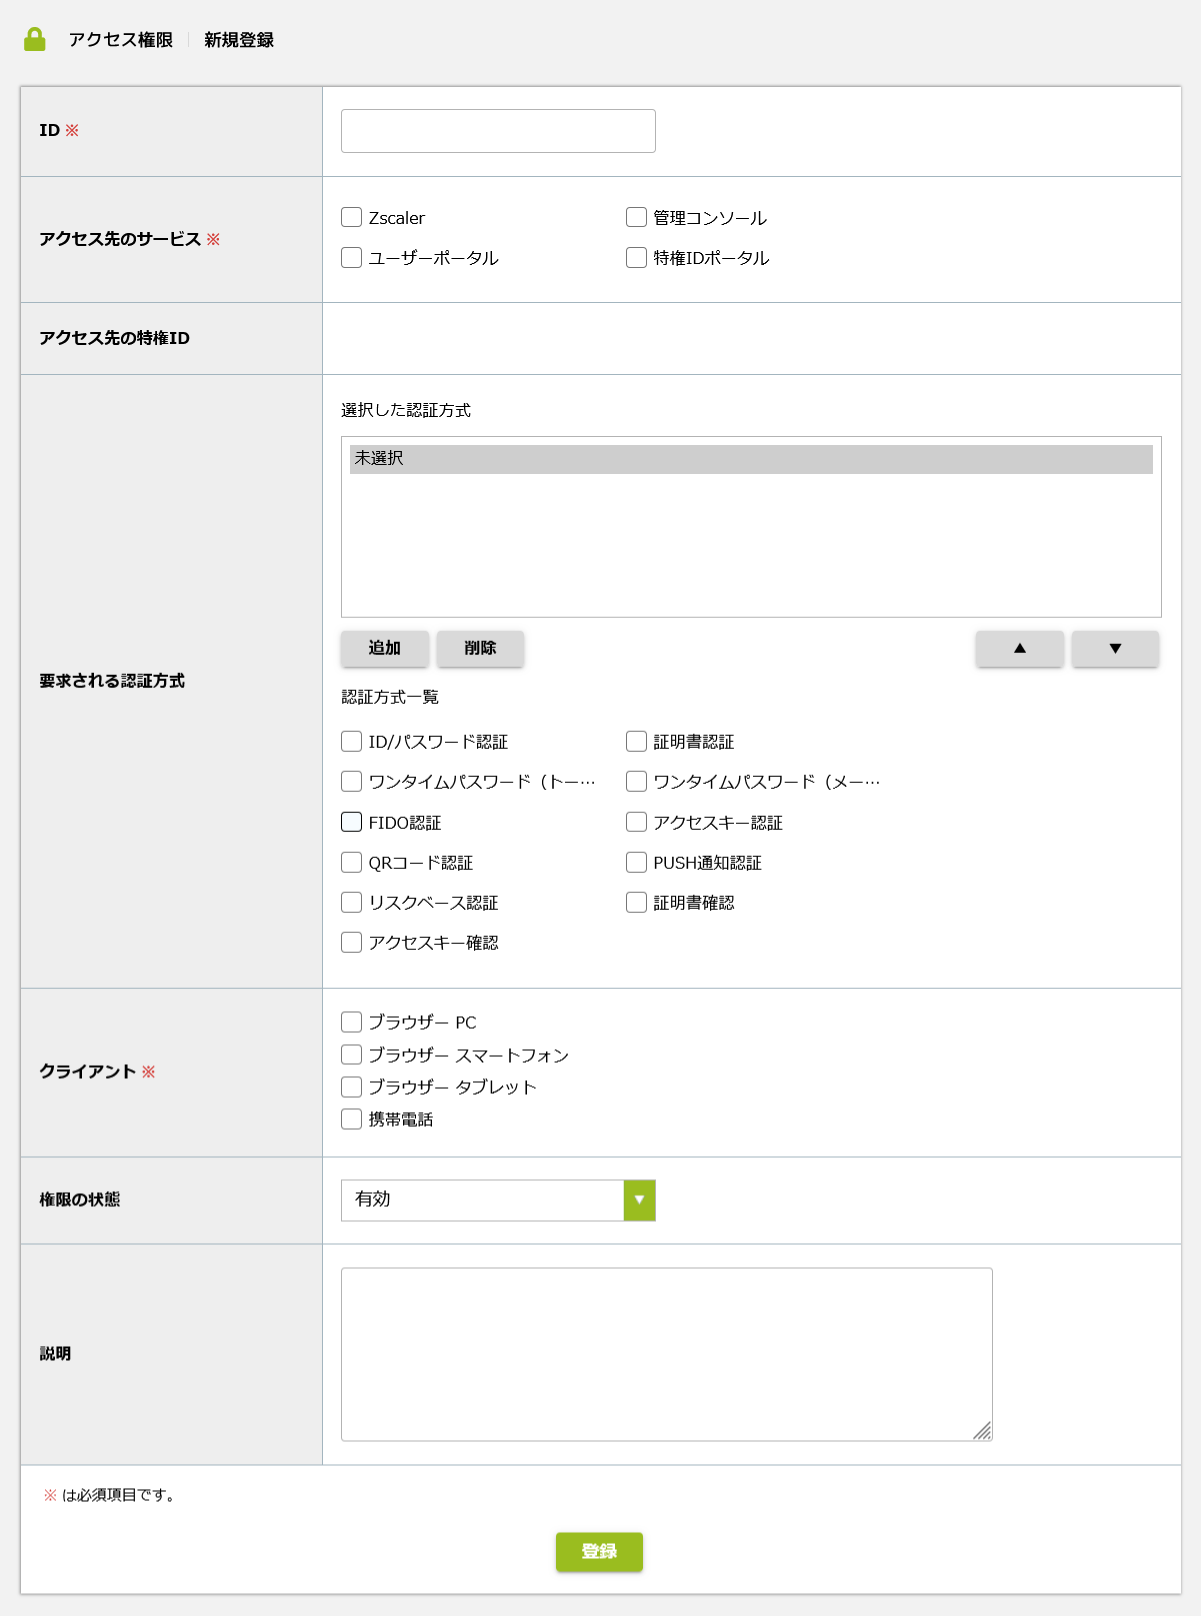Check the 証明書確認 option

coord(636,902)
